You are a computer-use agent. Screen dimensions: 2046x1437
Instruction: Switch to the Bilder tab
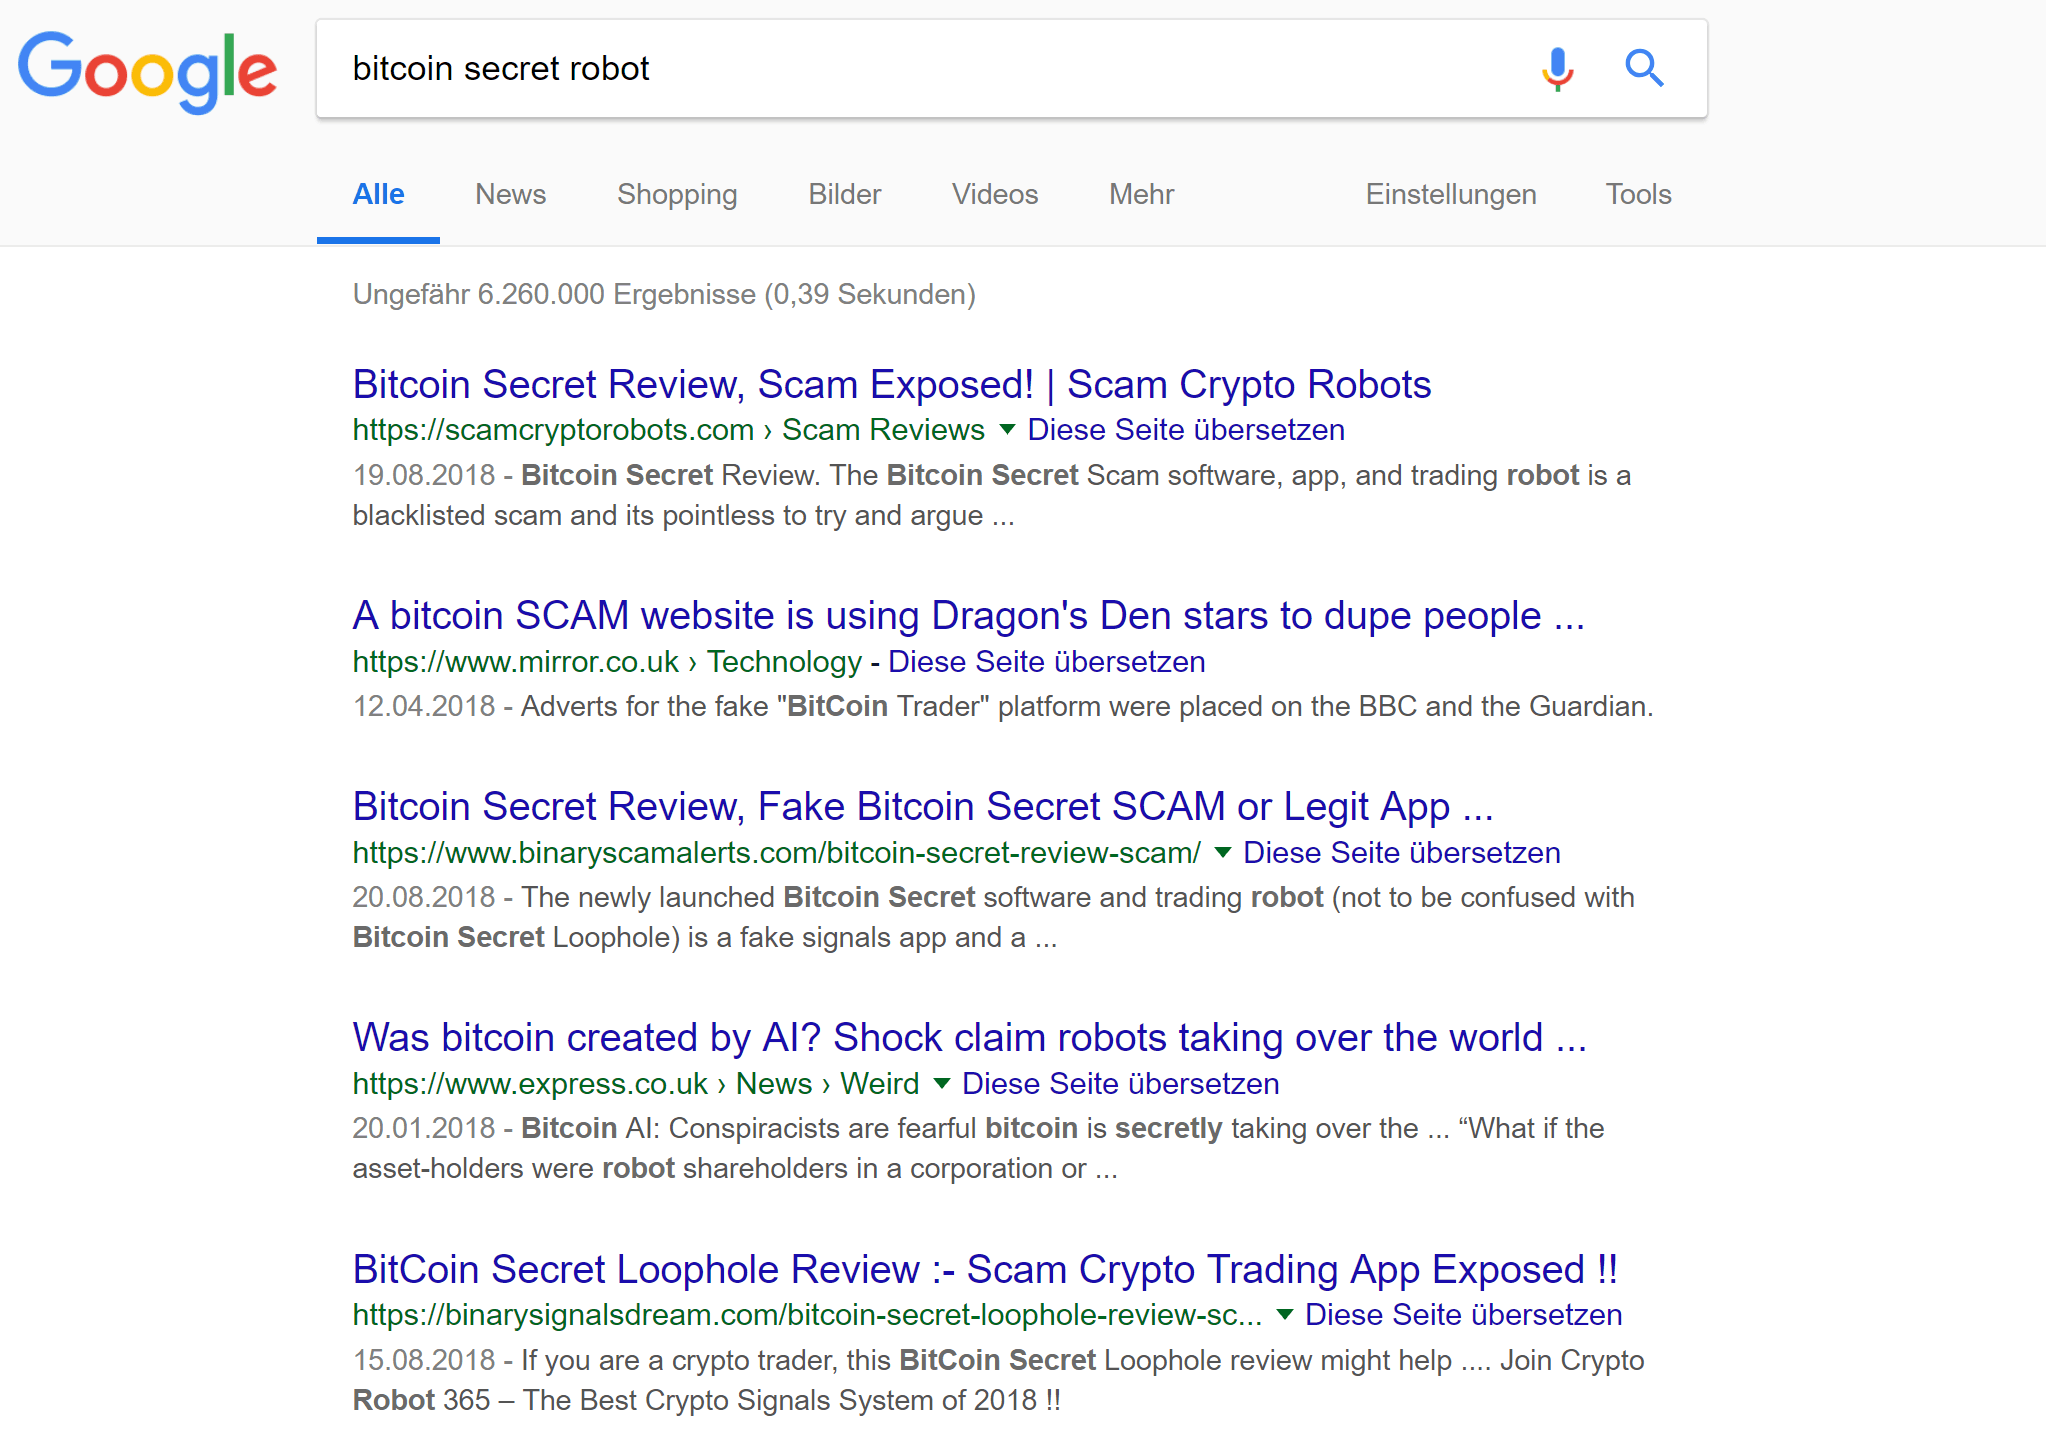(845, 194)
